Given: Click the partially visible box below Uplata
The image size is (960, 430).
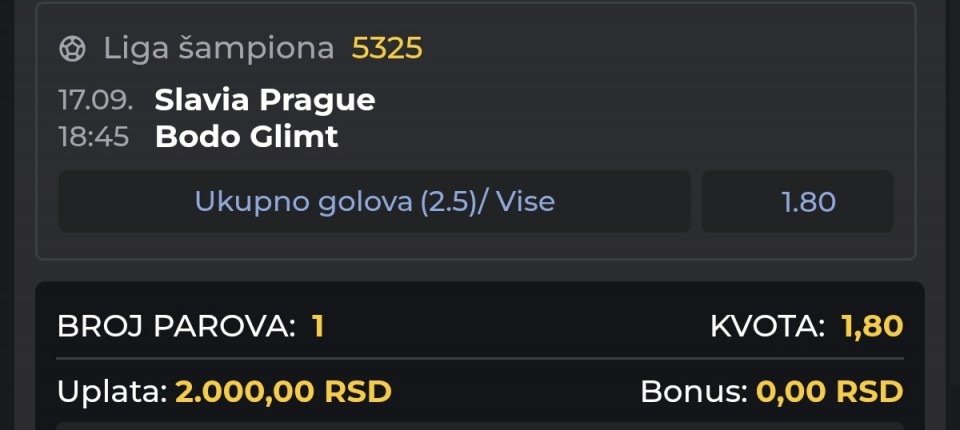Looking at the screenshot, I should [x=480, y=426].
